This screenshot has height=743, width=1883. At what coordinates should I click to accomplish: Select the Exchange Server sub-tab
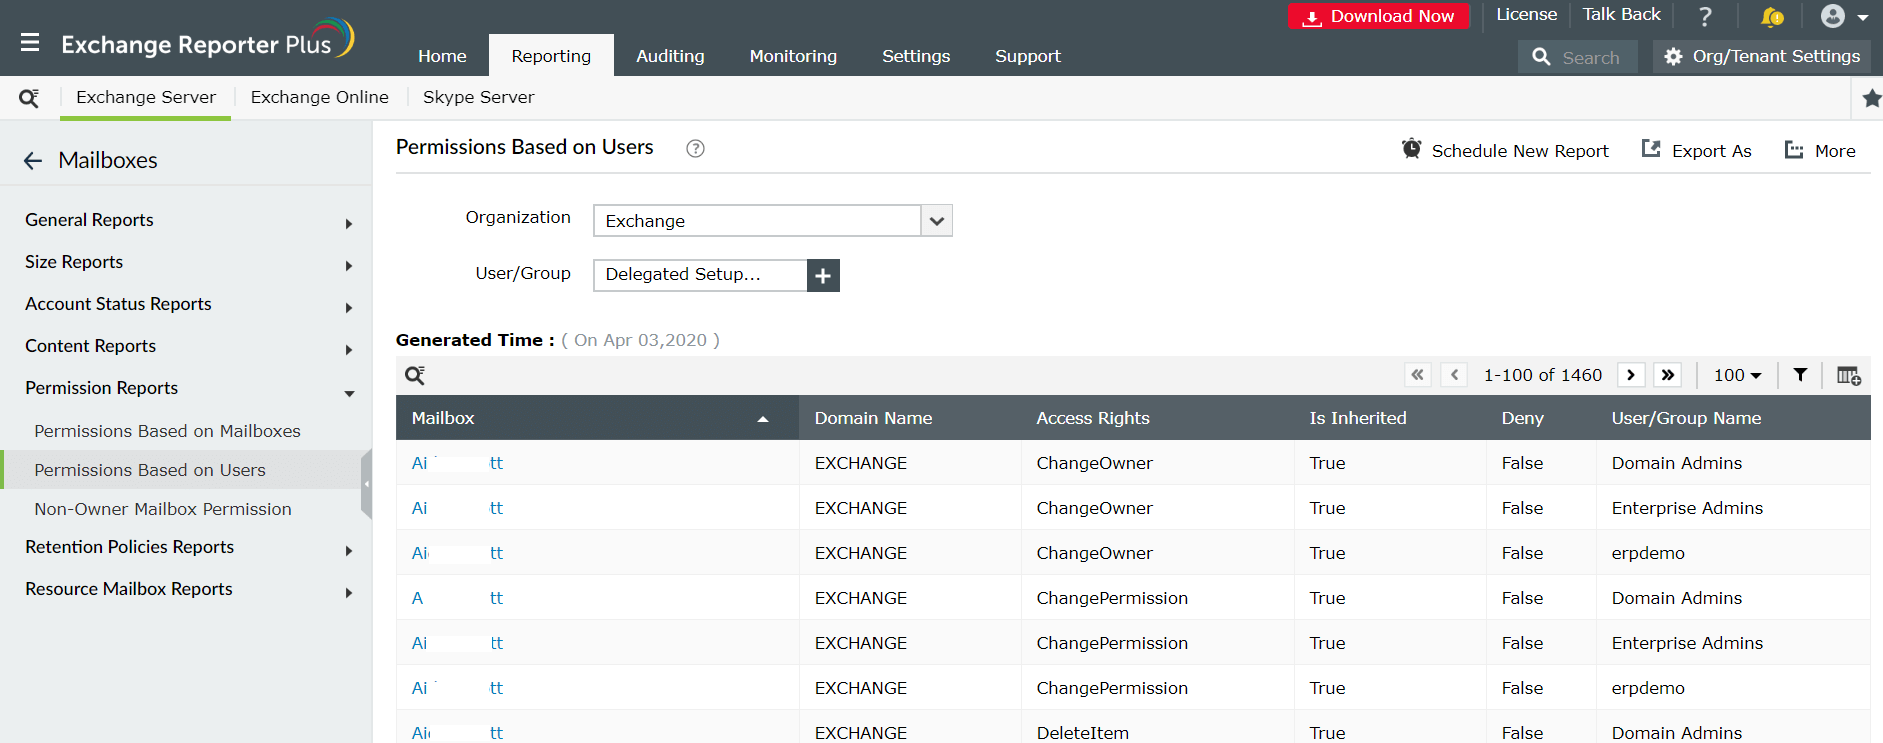146,98
